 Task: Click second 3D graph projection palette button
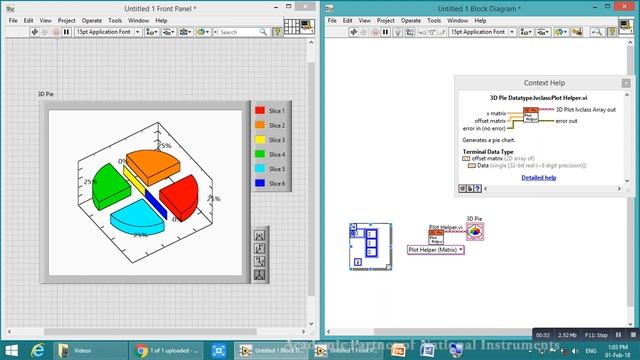tap(260, 249)
